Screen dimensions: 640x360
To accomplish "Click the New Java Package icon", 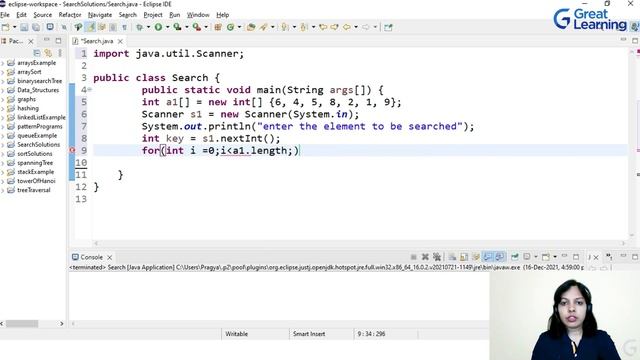I will click(x=218, y=27).
